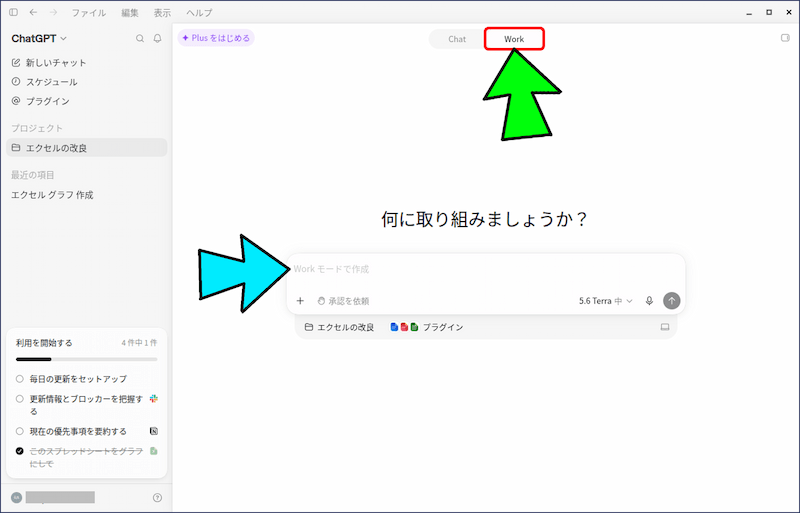Click the Work モードで作成 input field

(486, 269)
